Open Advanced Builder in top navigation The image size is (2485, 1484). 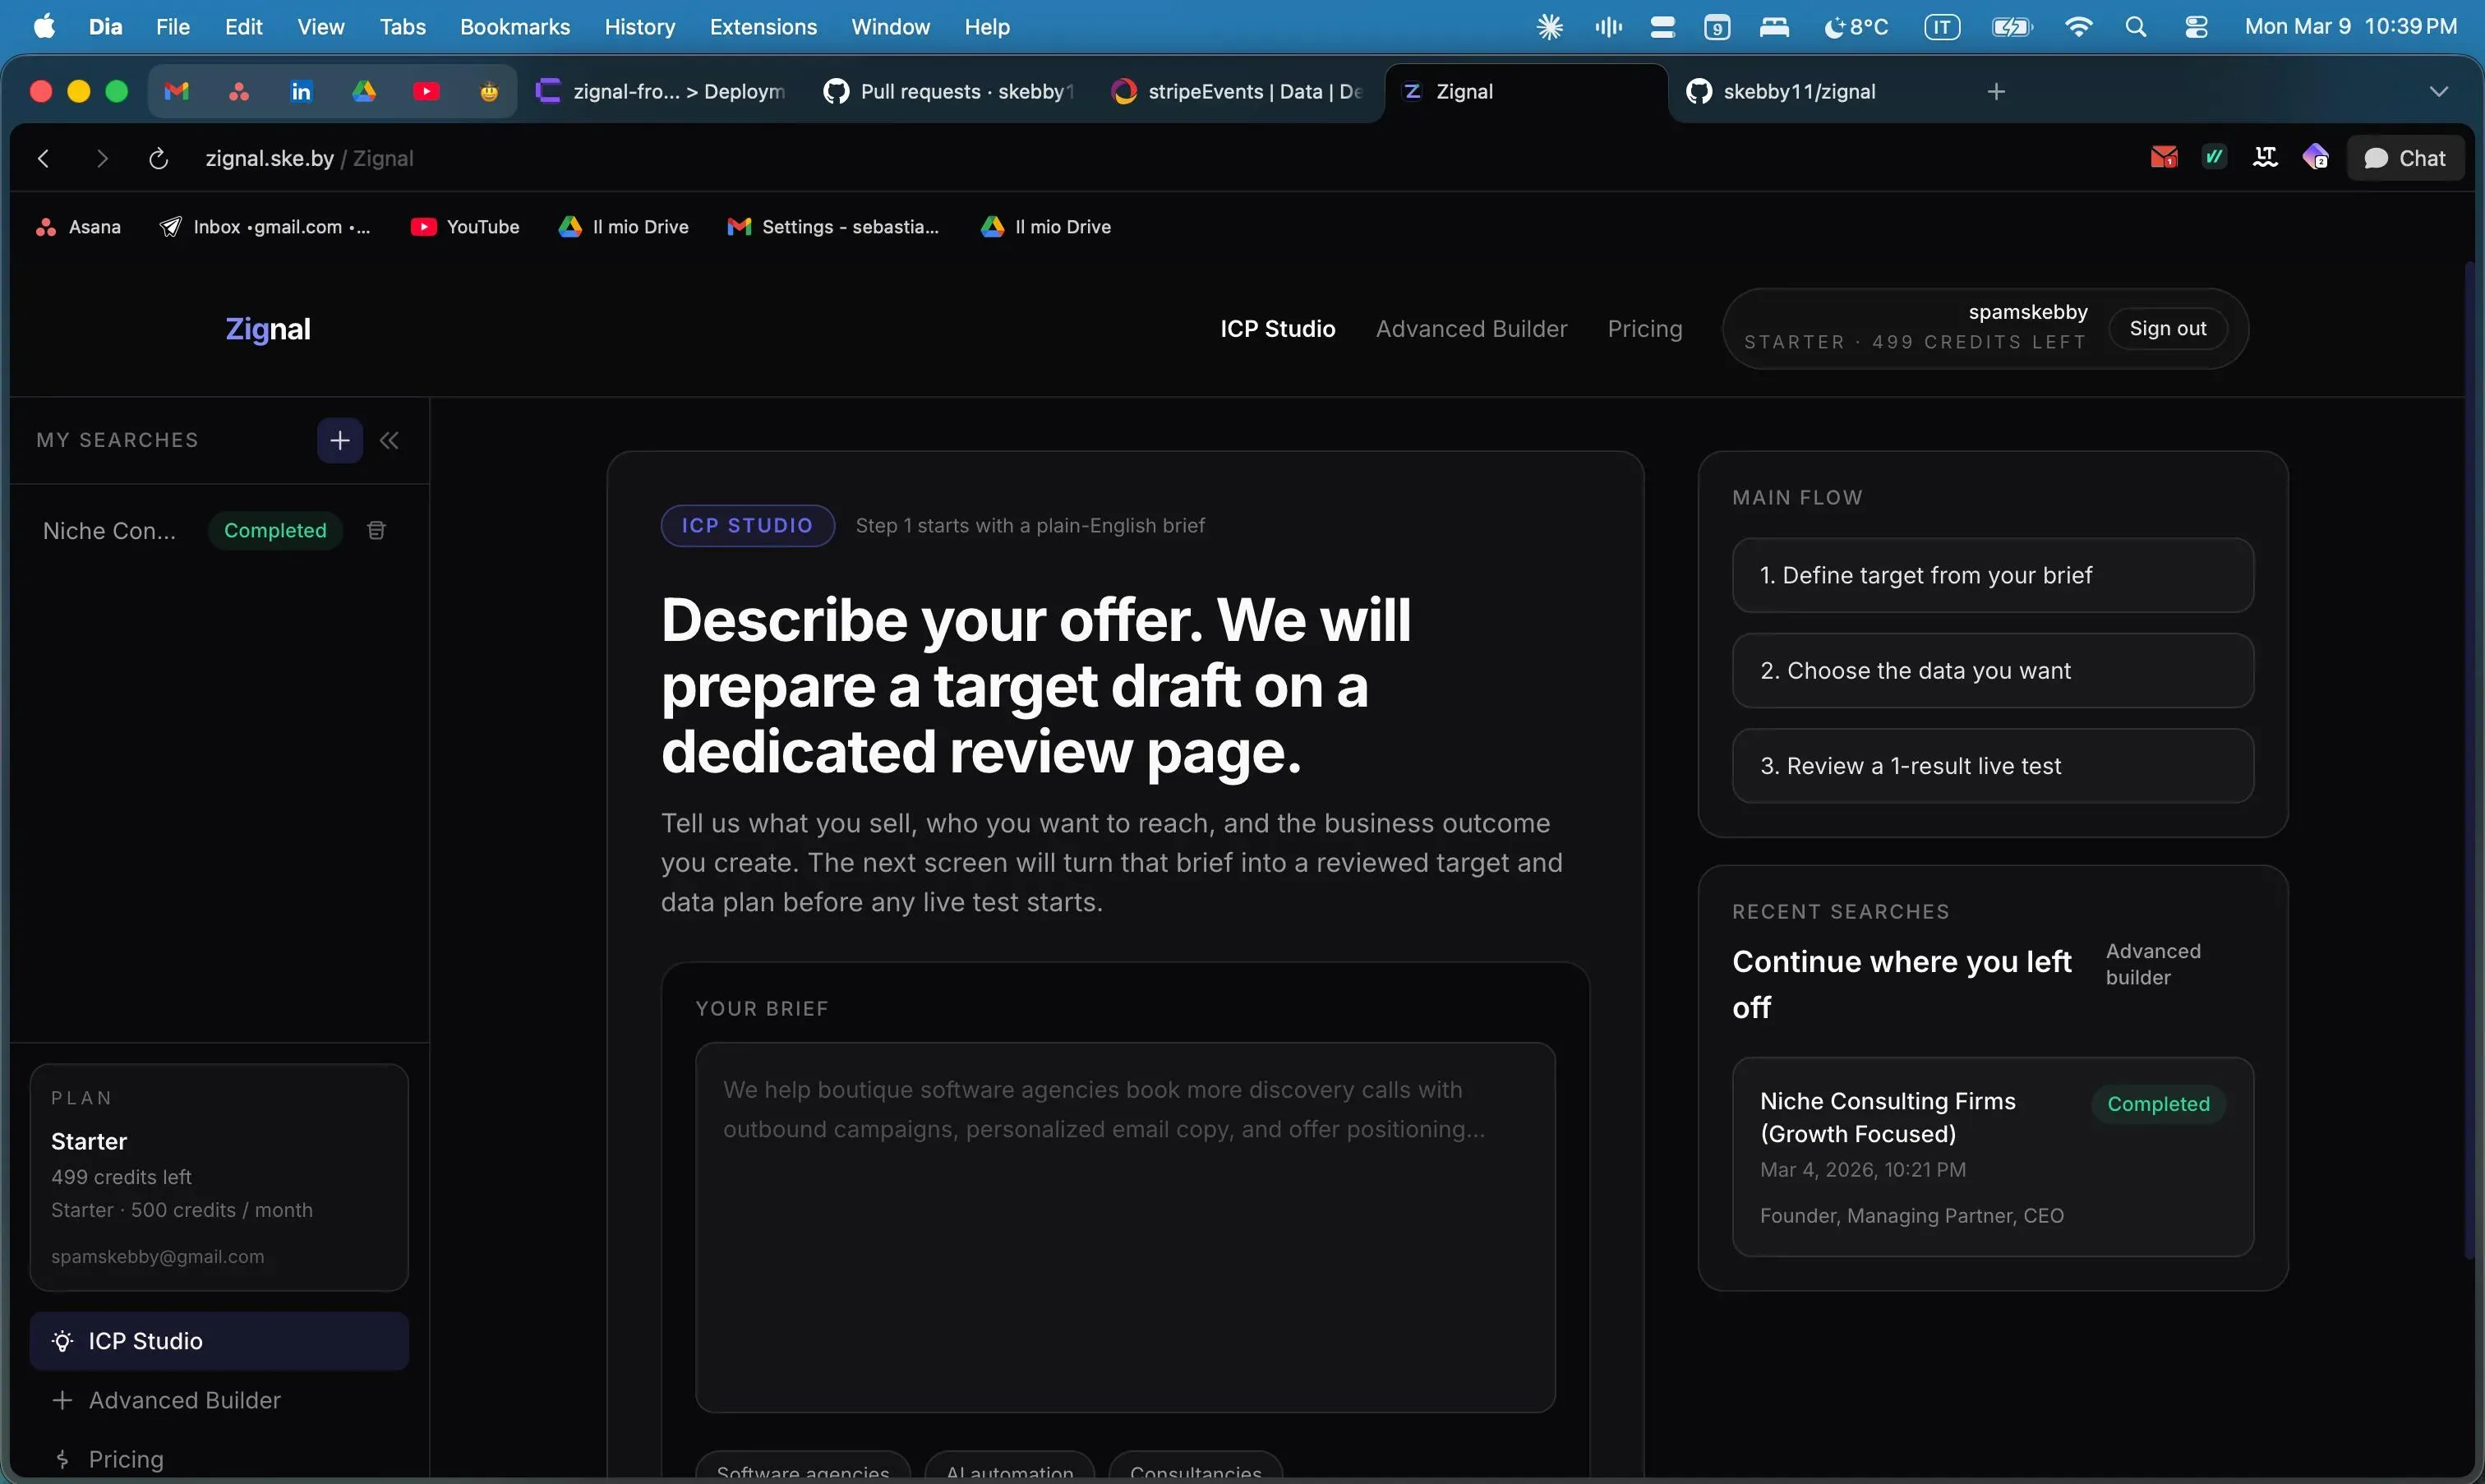pos(1470,328)
